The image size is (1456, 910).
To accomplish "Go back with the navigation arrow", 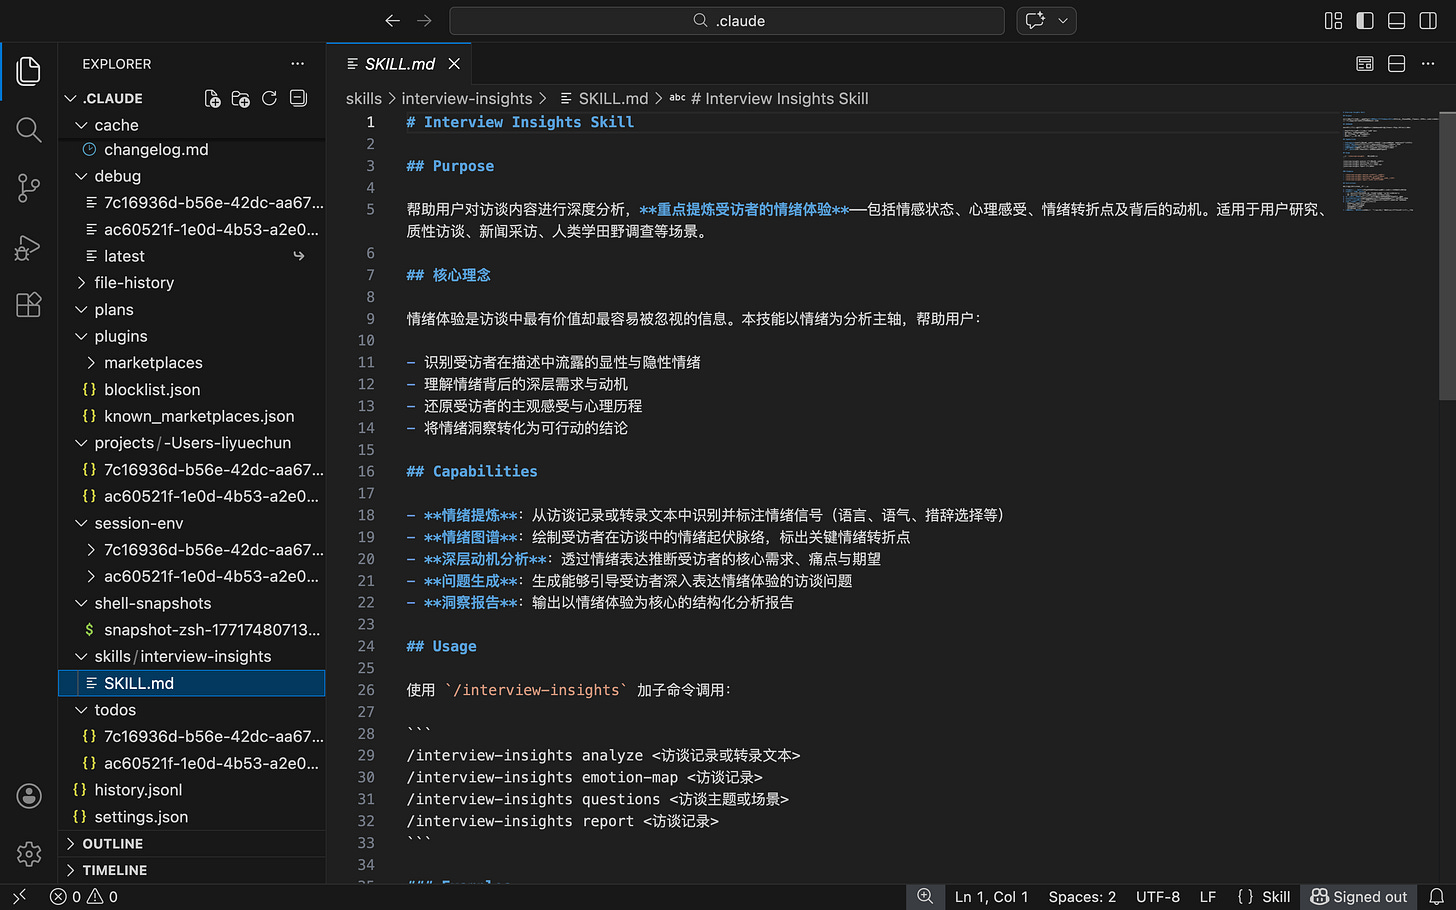I will (x=393, y=21).
